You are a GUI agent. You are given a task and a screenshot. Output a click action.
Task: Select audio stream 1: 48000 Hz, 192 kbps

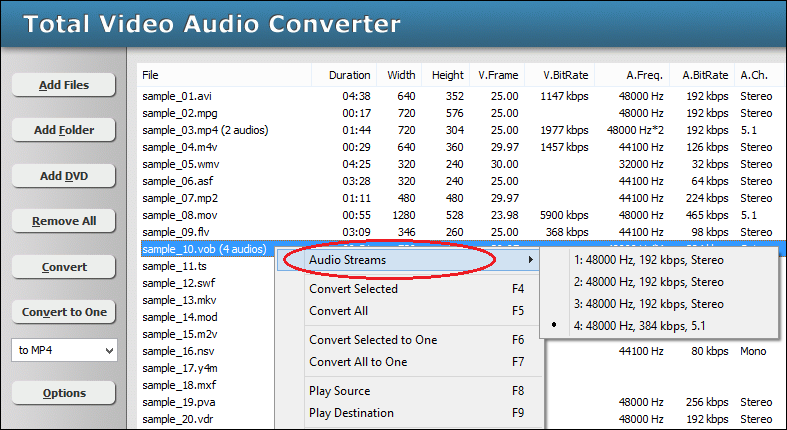pyautogui.click(x=649, y=260)
